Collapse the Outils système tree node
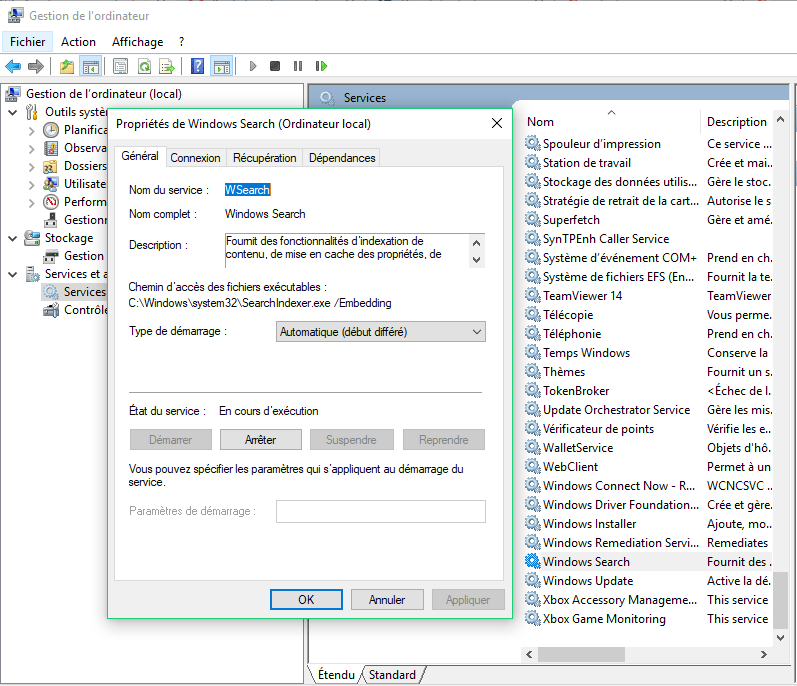The width and height of the screenshot is (797, 686). pyautogui.click(x=12, y=112)
